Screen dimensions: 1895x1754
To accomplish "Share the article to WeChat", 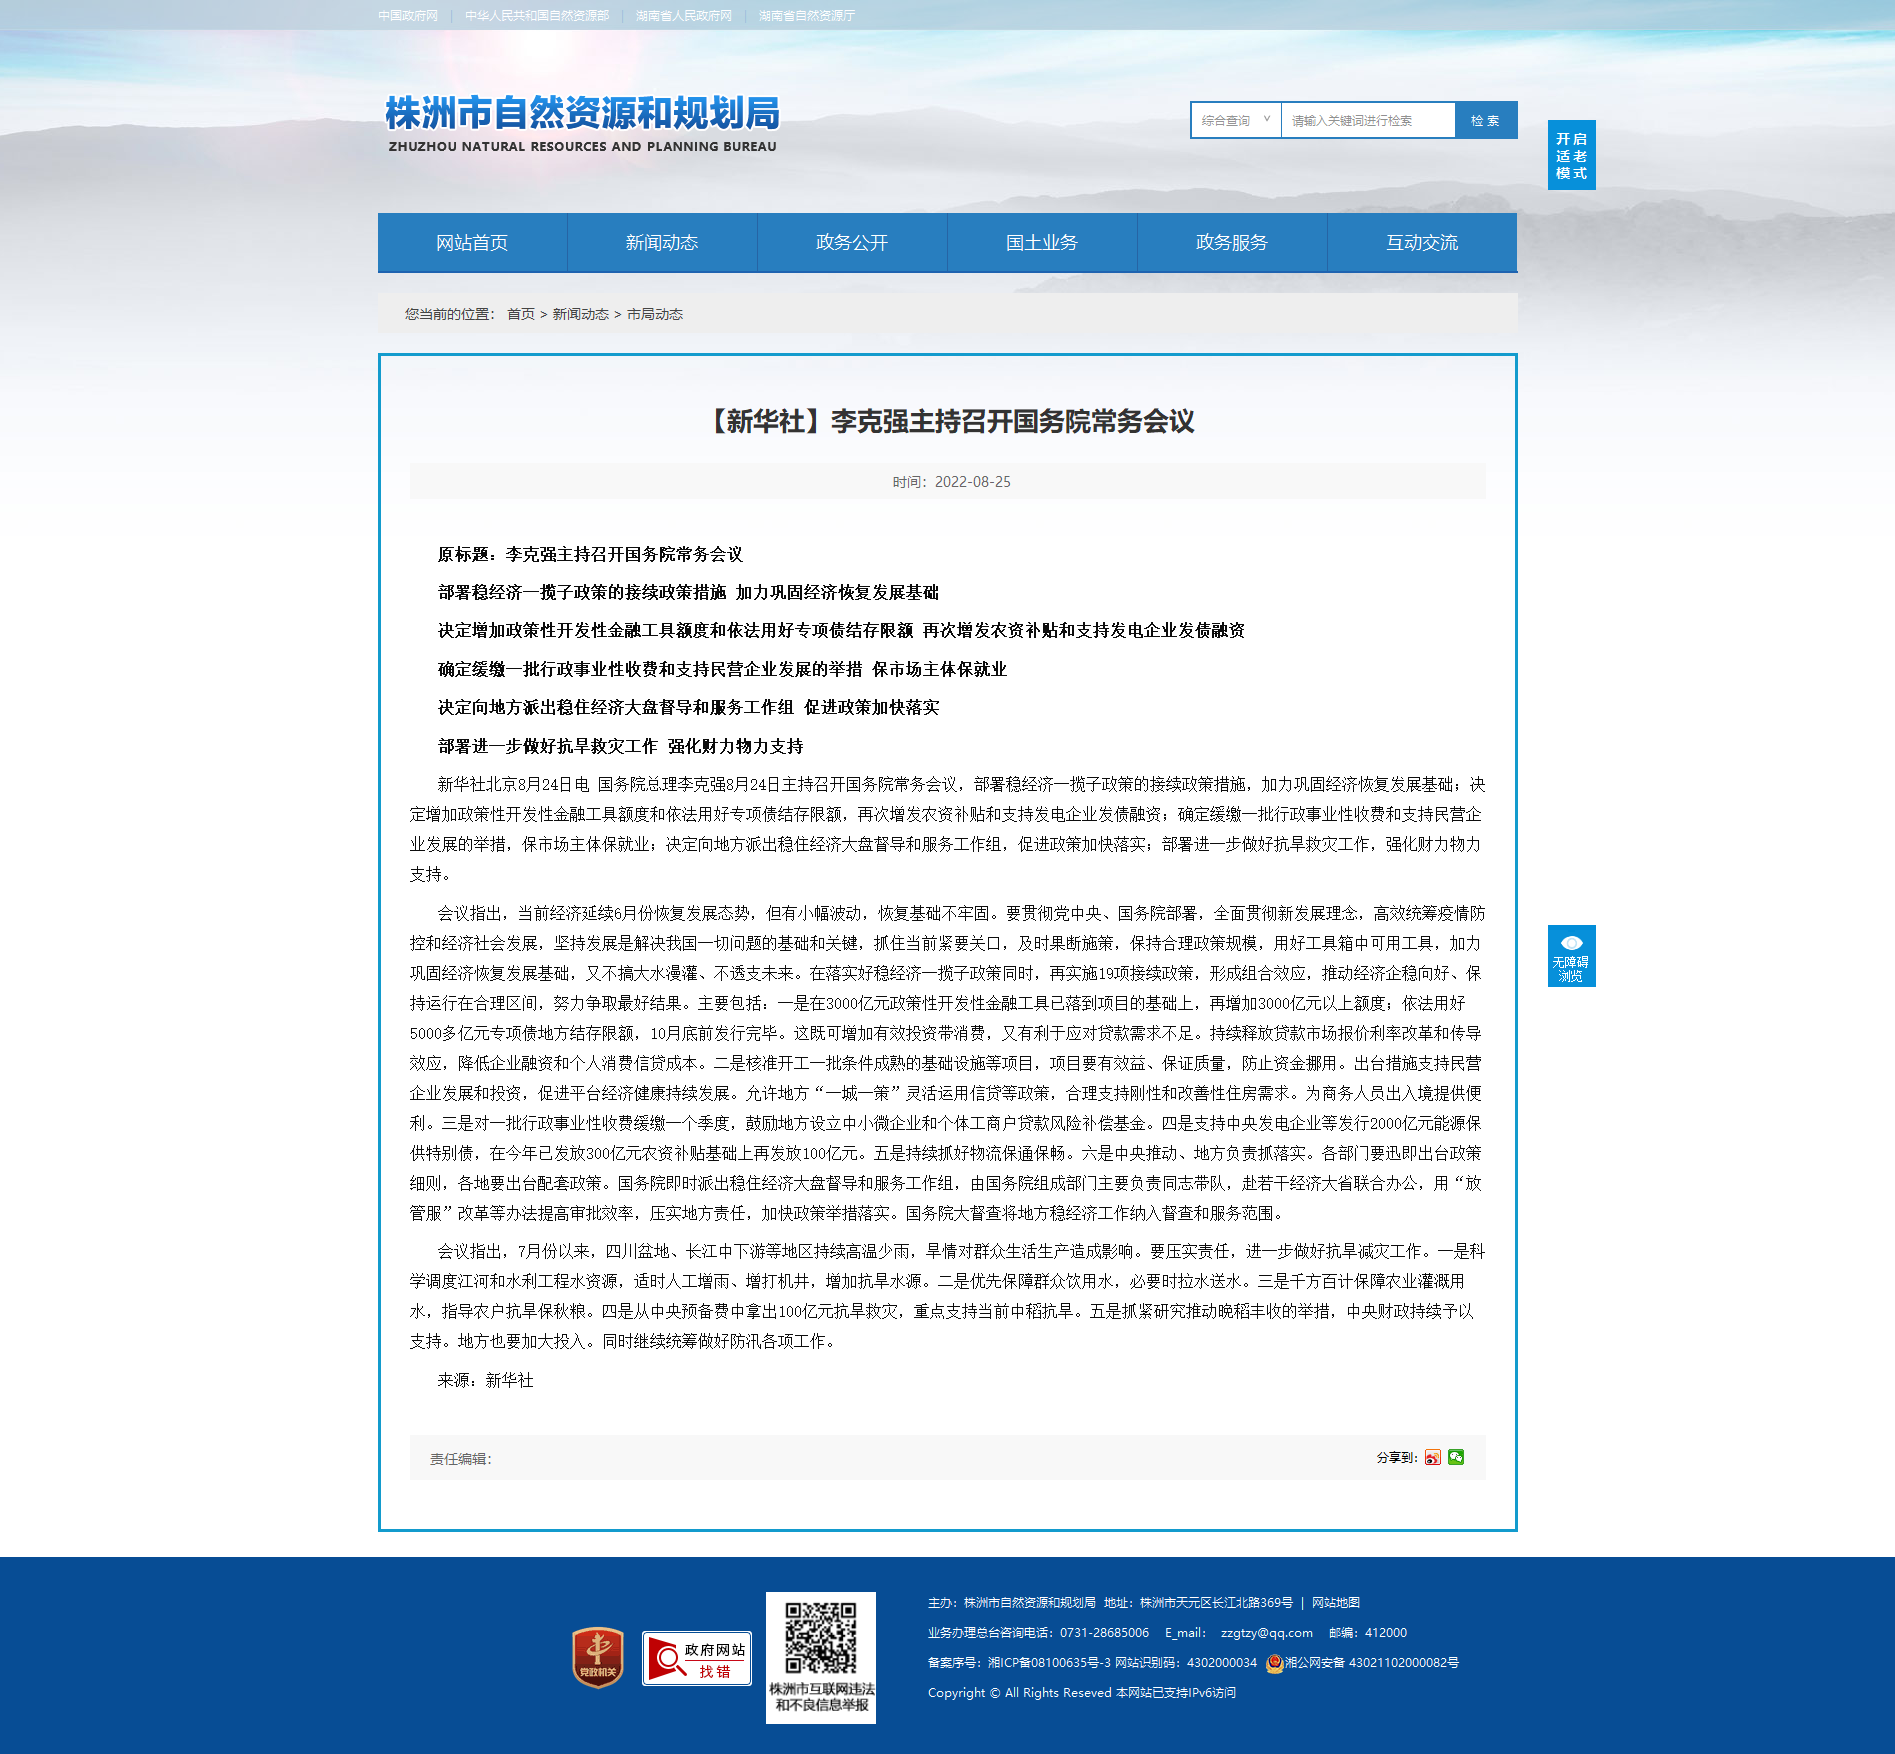I will coord(1456,1457).
